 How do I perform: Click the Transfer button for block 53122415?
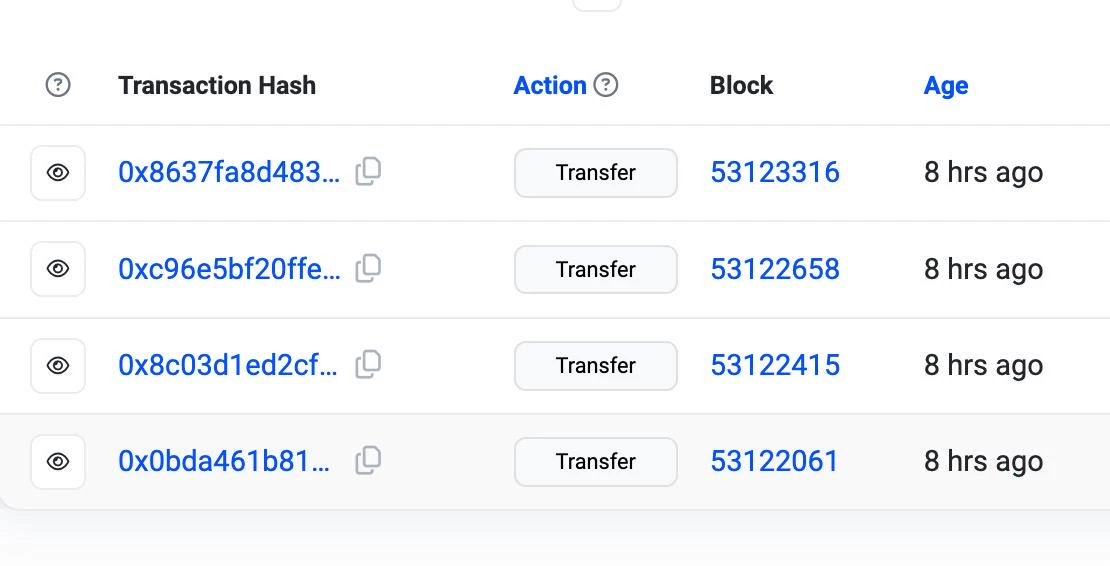coord(596,366)
